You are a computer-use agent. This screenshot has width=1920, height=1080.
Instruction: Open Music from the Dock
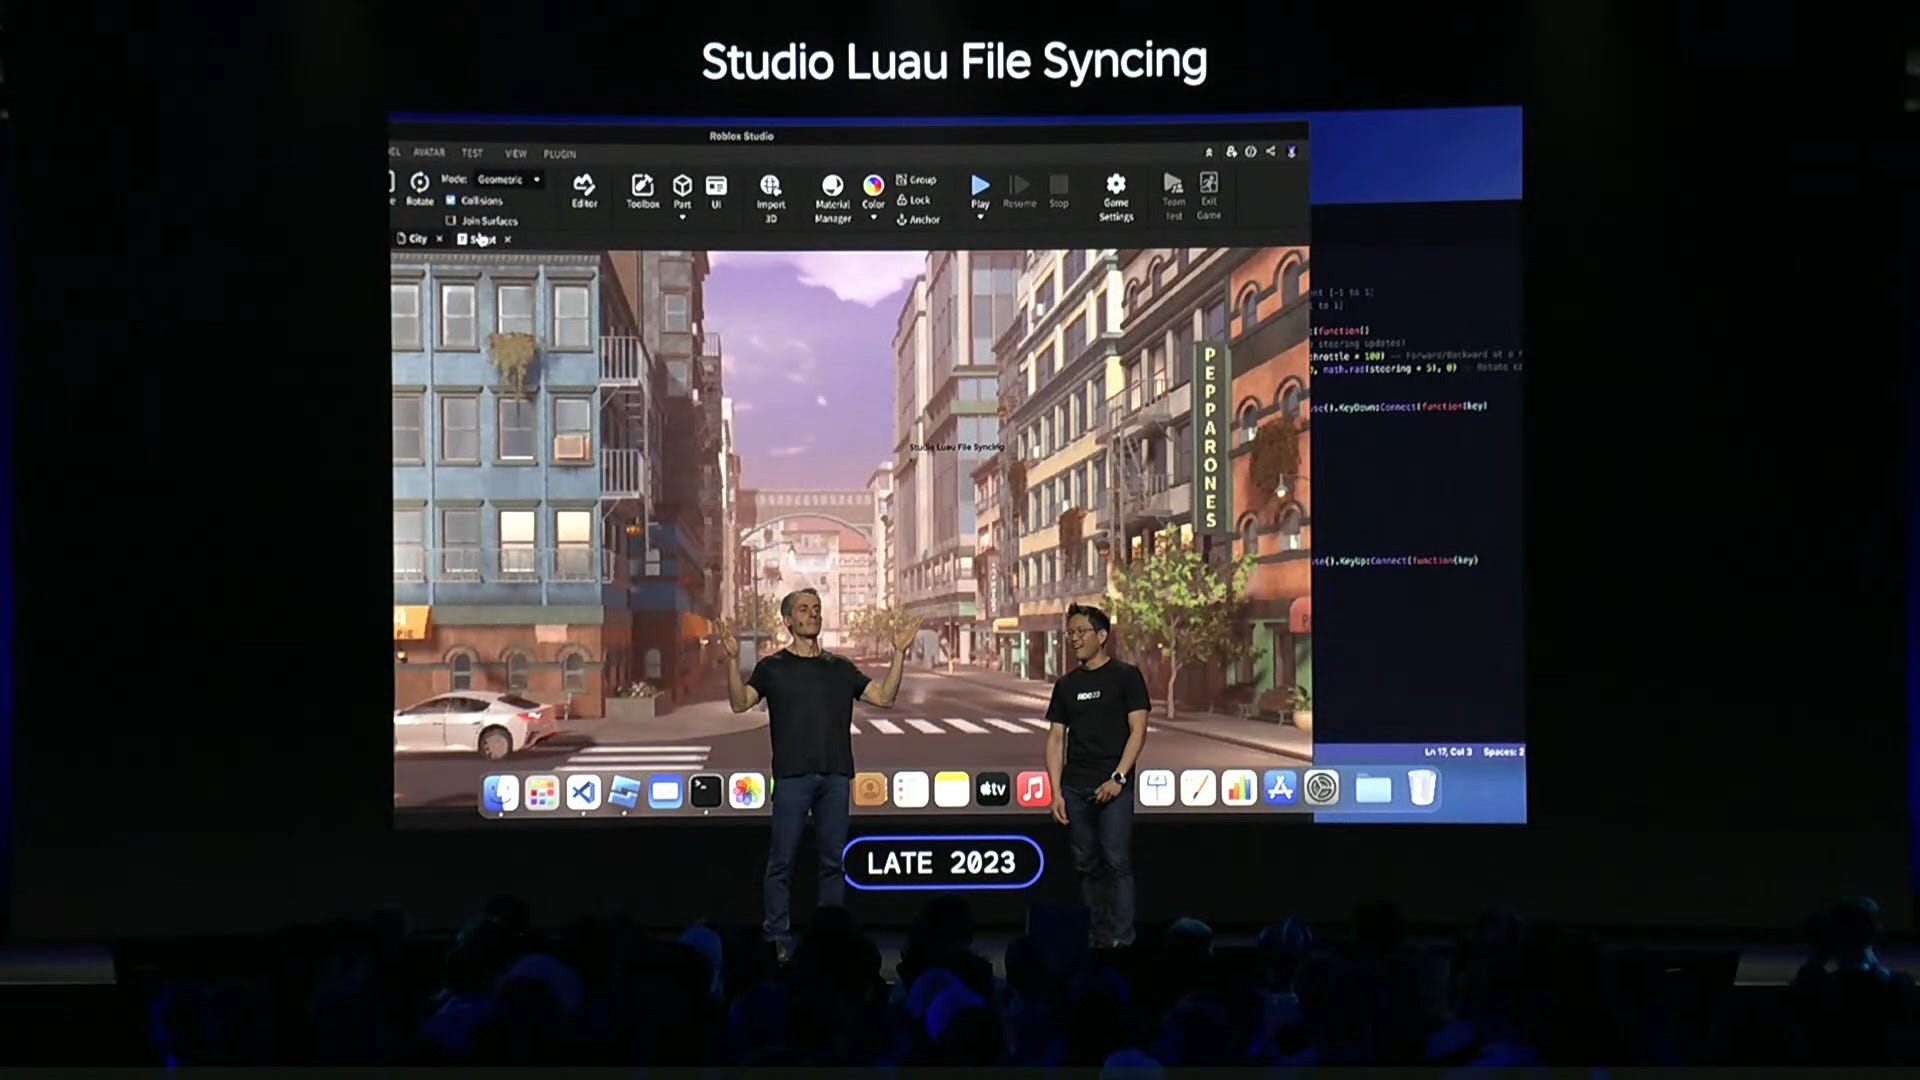tap(1034, 789)
